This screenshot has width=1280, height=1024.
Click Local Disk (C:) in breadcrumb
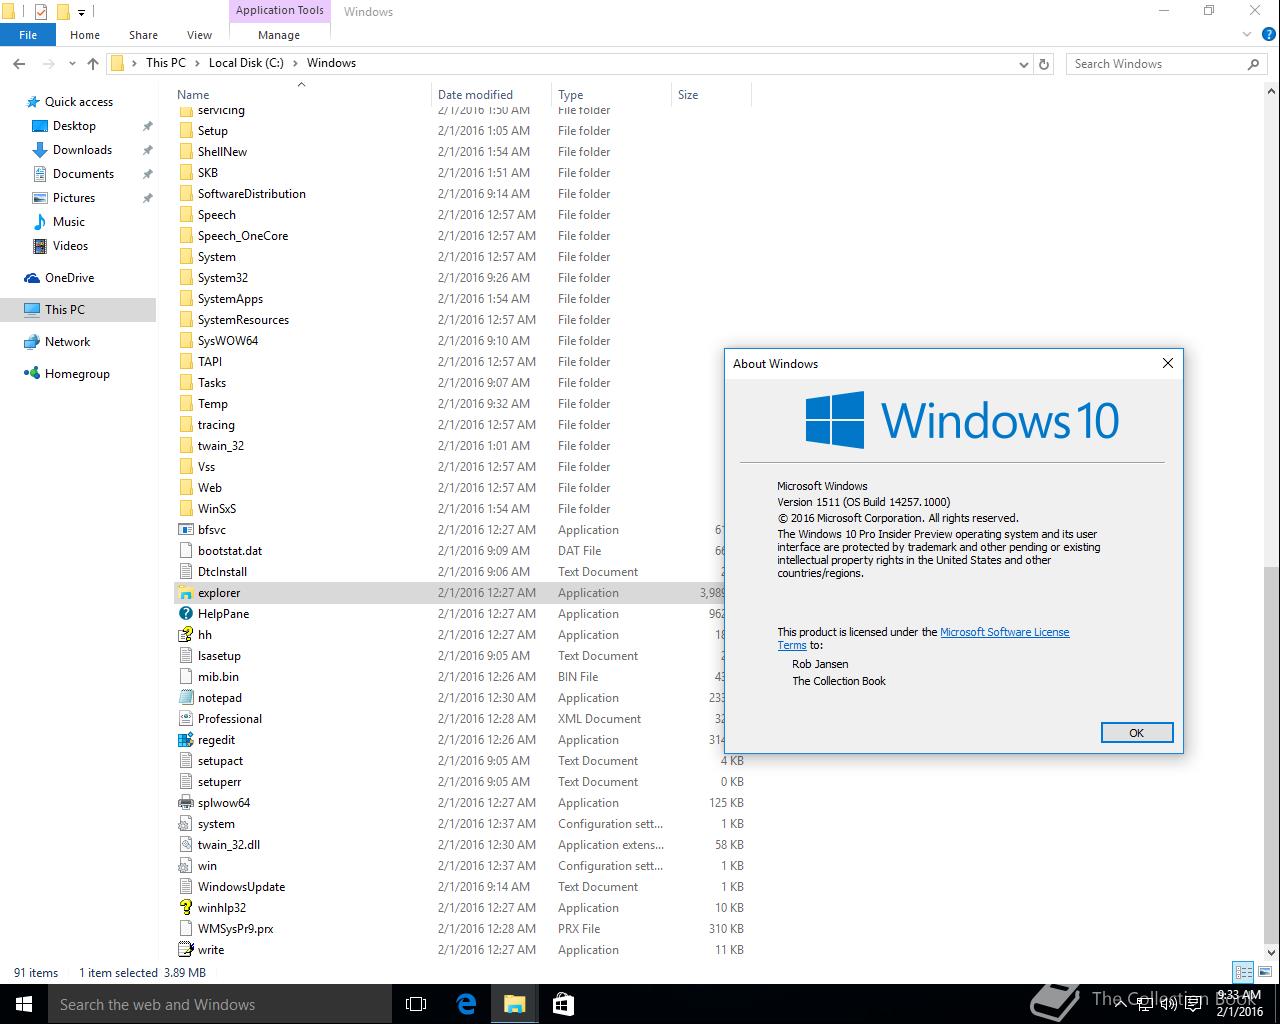click(246, 63)
